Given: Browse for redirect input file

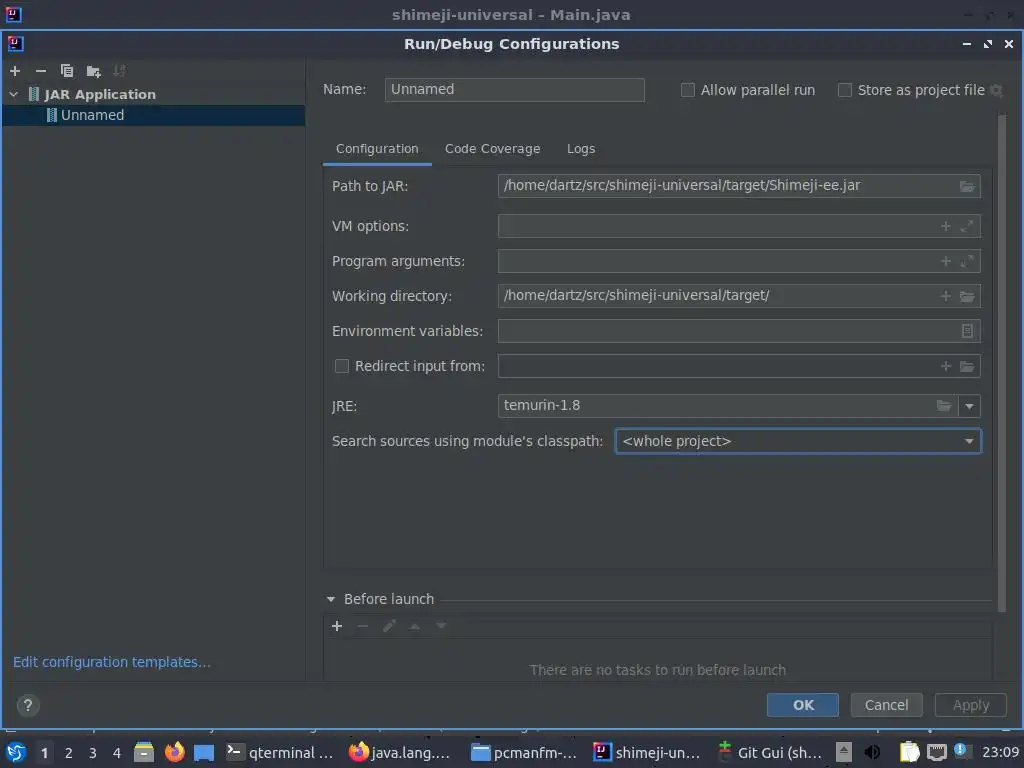Looking at the screenshot, I should [967, 366].
